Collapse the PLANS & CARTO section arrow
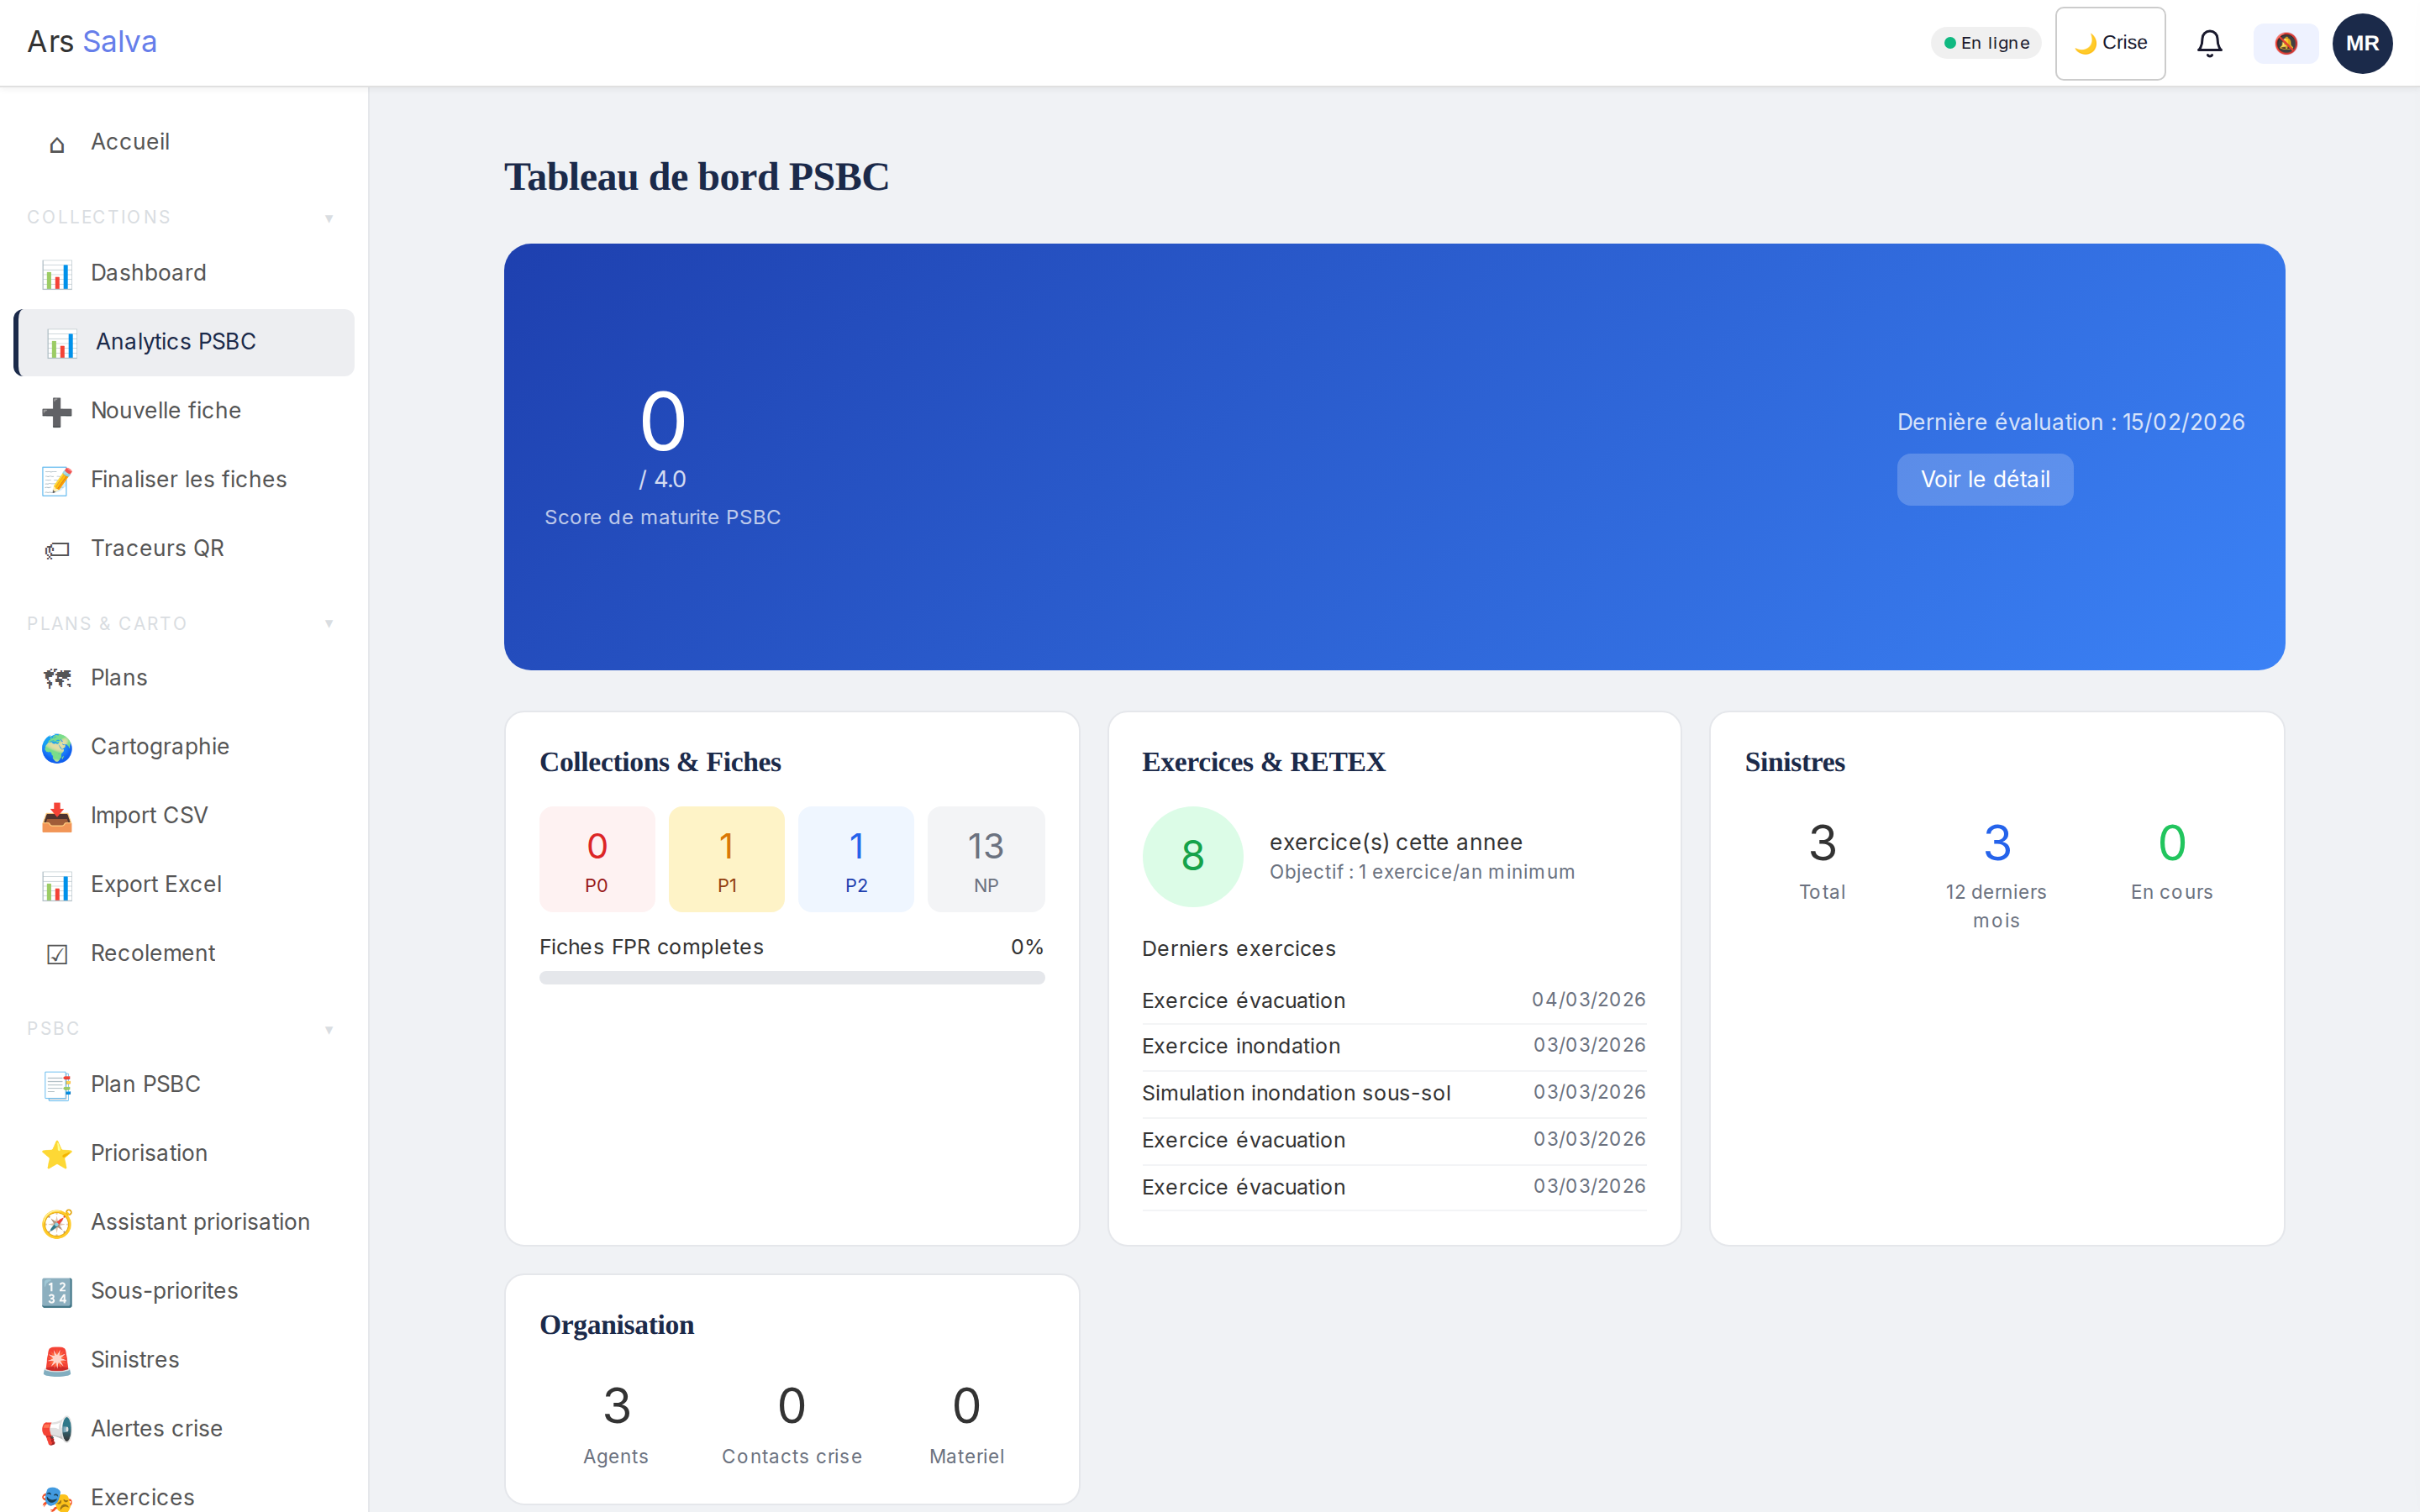 (x=329, y=624)
